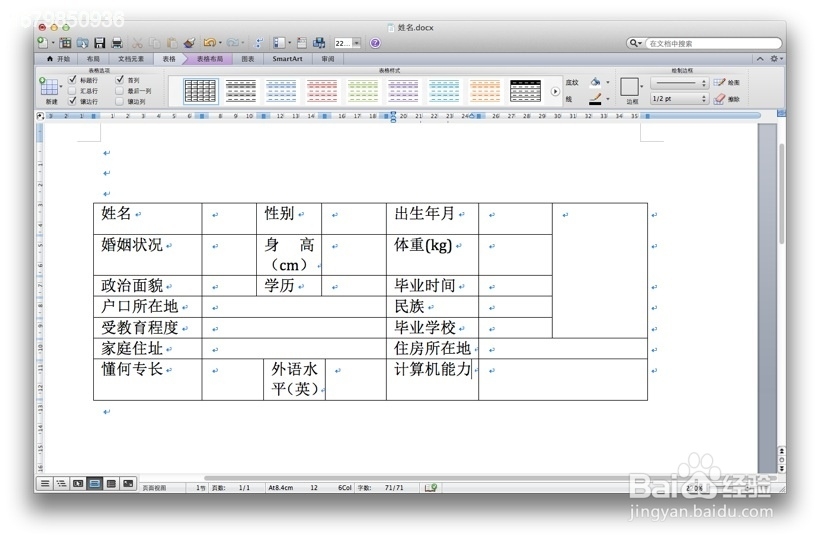Click the spelling check book icon
Screen dimensions: 820x540
(431, 487)
